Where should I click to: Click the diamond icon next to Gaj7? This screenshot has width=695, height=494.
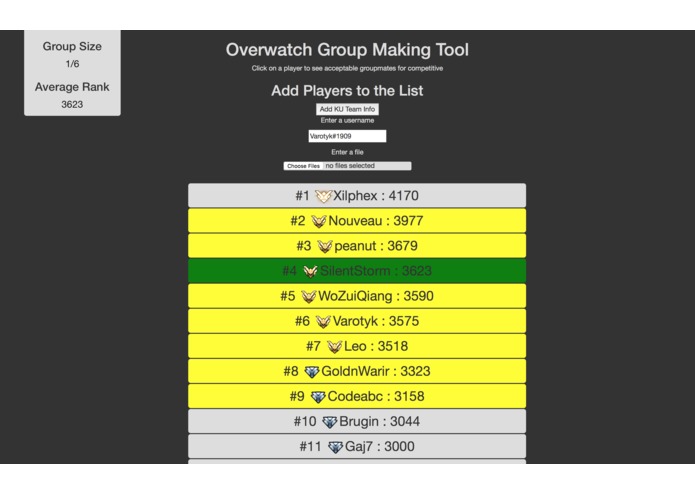(336, 447)
